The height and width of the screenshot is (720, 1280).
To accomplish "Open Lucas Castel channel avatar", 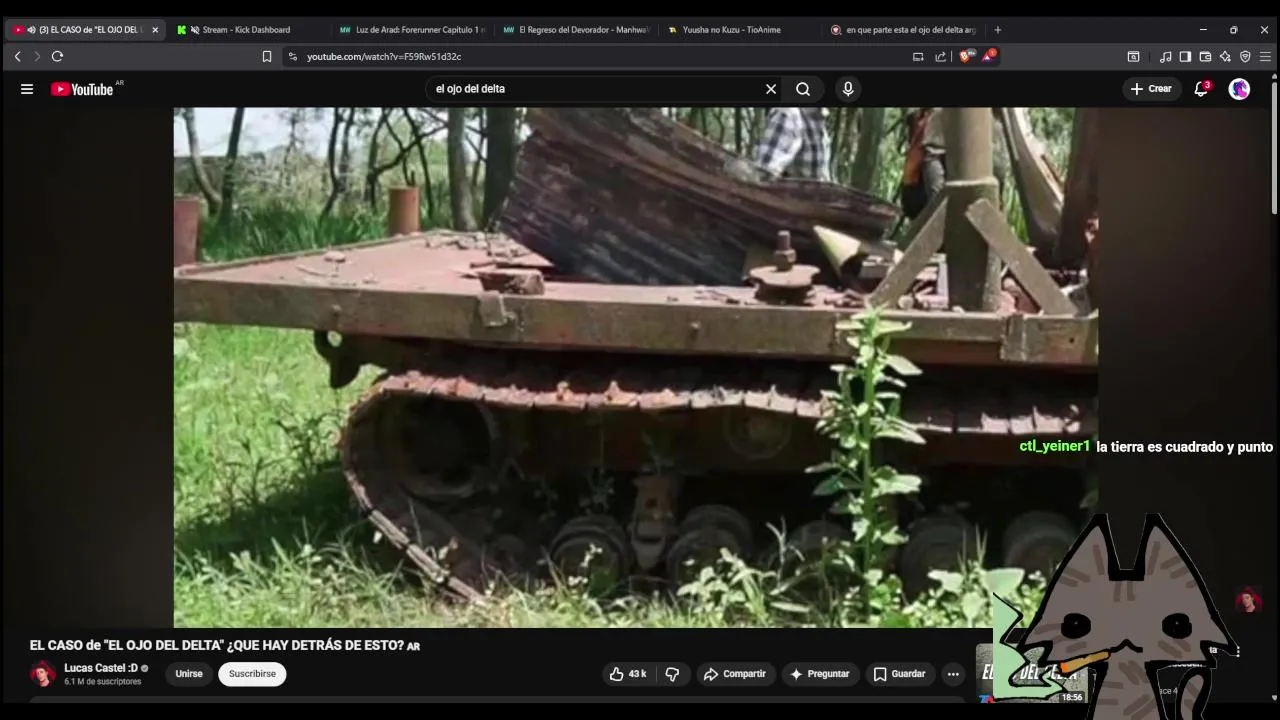I will pos(43,674).
